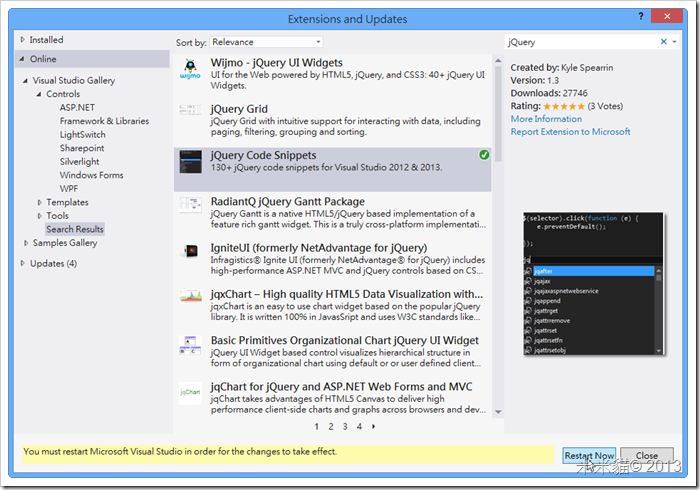Viewport: 700px width, 490px height.
Task: Click the five-star rating stars
Action: tap(564, 107)
